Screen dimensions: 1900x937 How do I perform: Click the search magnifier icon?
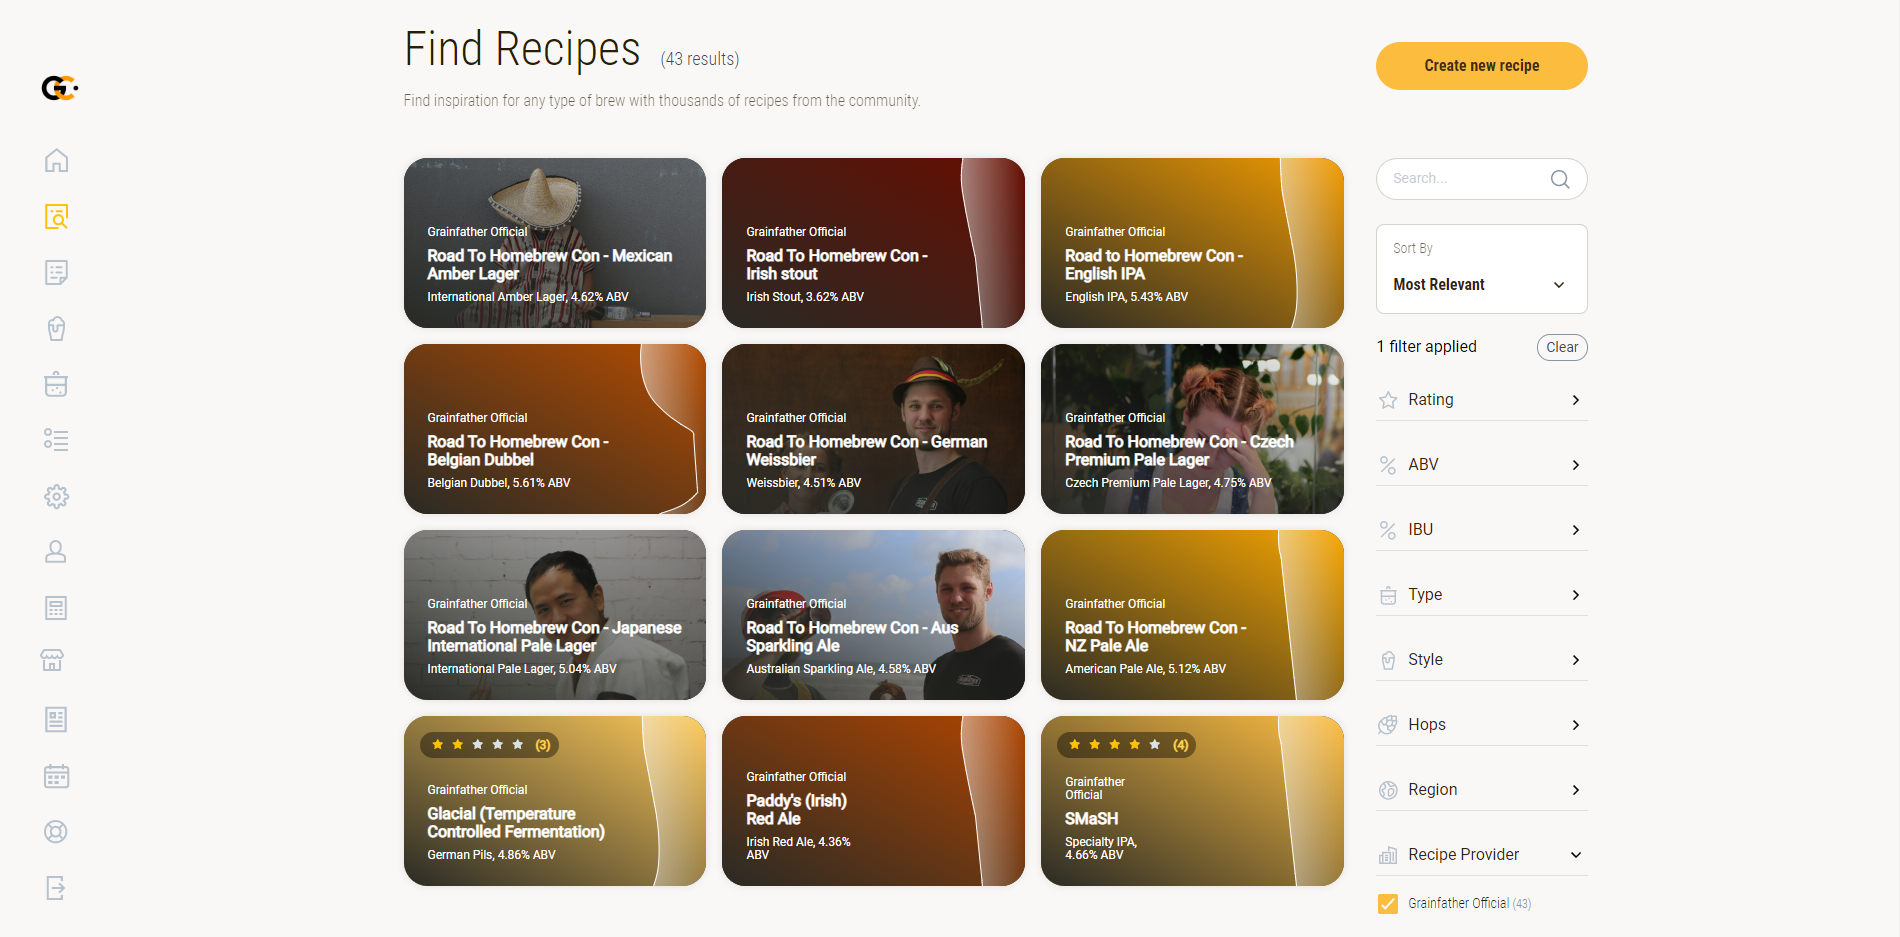point(1560,179)
